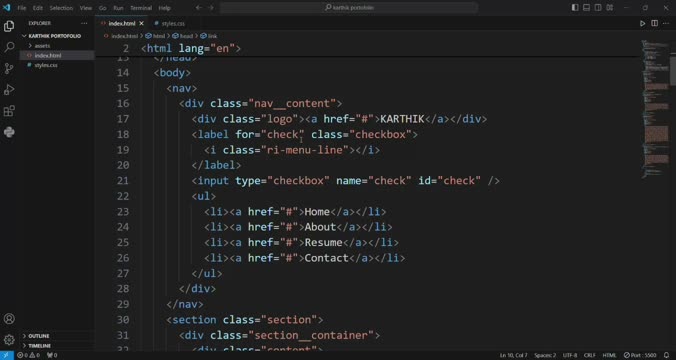Open the Extensions view

click(x=9, y=111)
